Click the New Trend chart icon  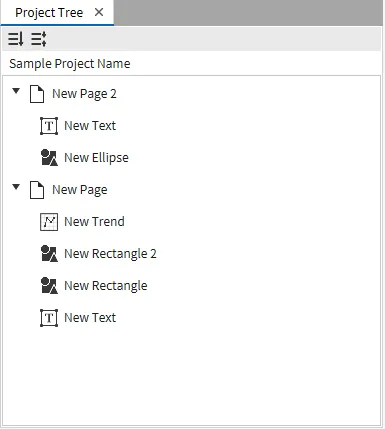click(49, 222)
